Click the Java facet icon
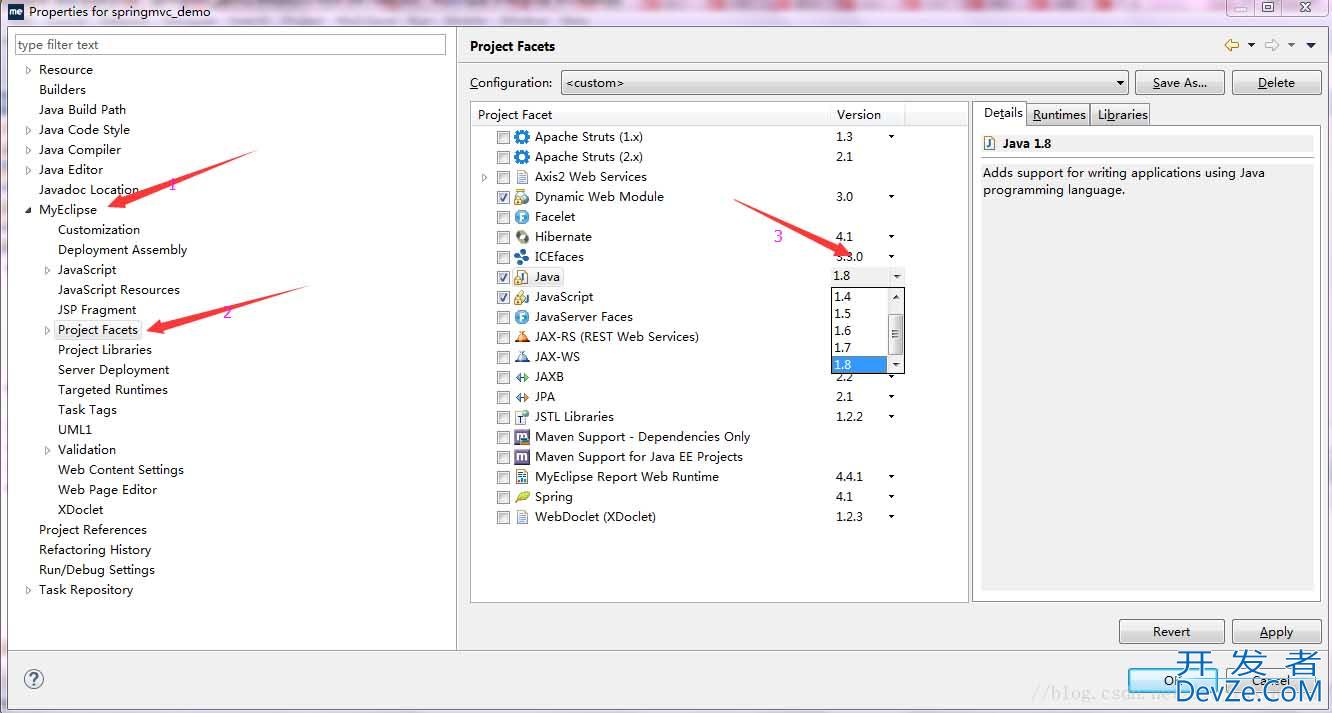The image size is (1332, 713). (x=521, y=277)
